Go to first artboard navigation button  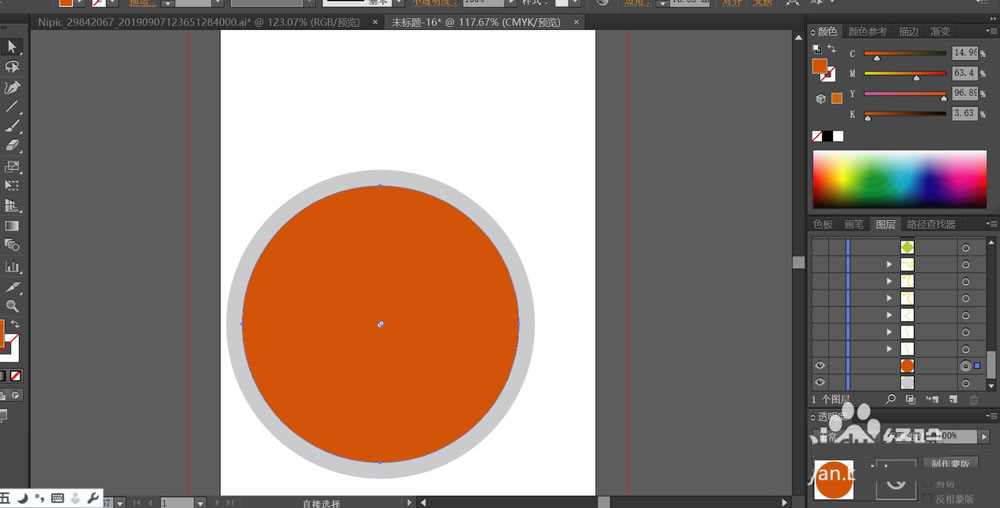136,502
